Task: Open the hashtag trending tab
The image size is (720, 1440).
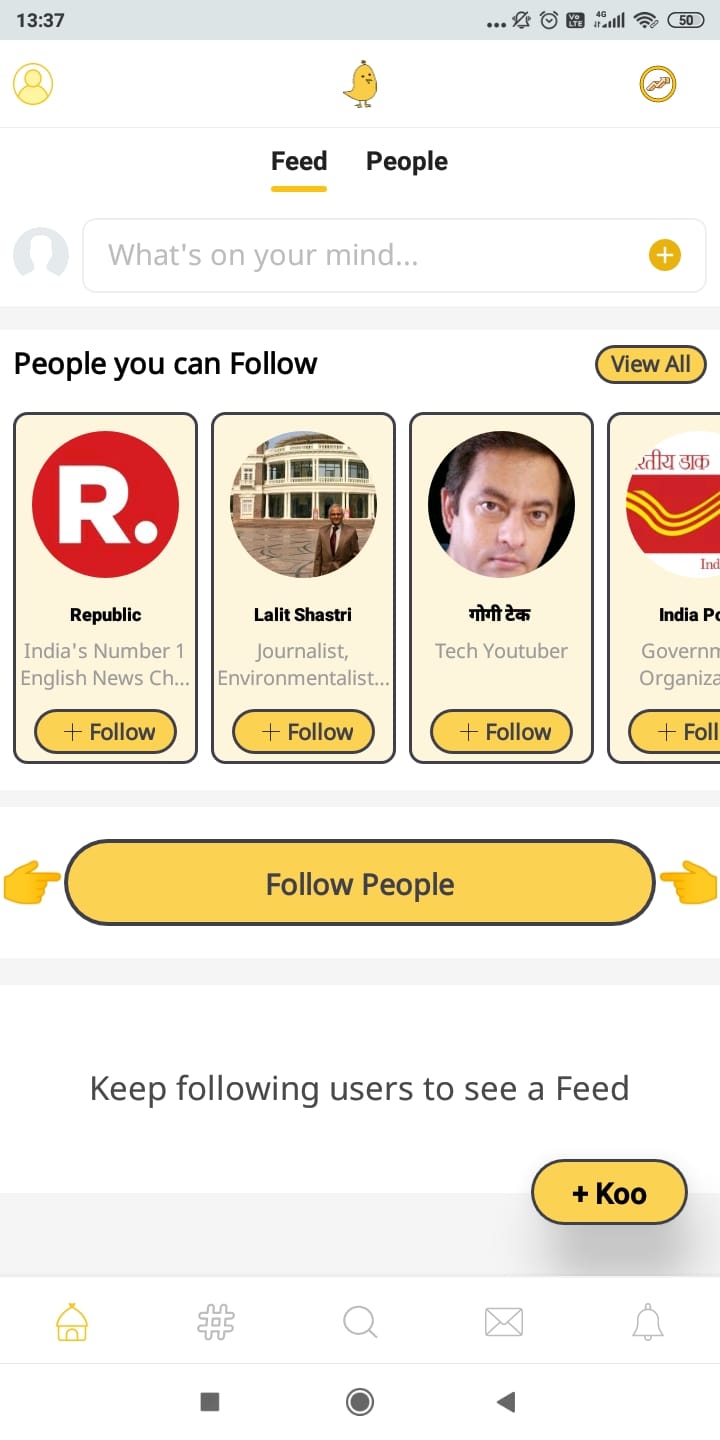Action: click(x=216, y=1322)
